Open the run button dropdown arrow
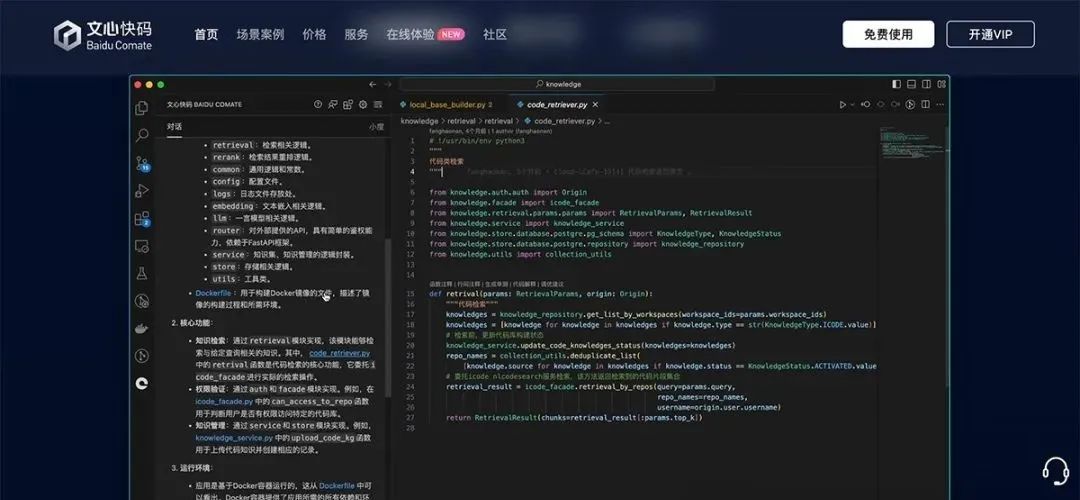Image resolution: width=1080 pixels, height=500 pixels. (853, 104)
